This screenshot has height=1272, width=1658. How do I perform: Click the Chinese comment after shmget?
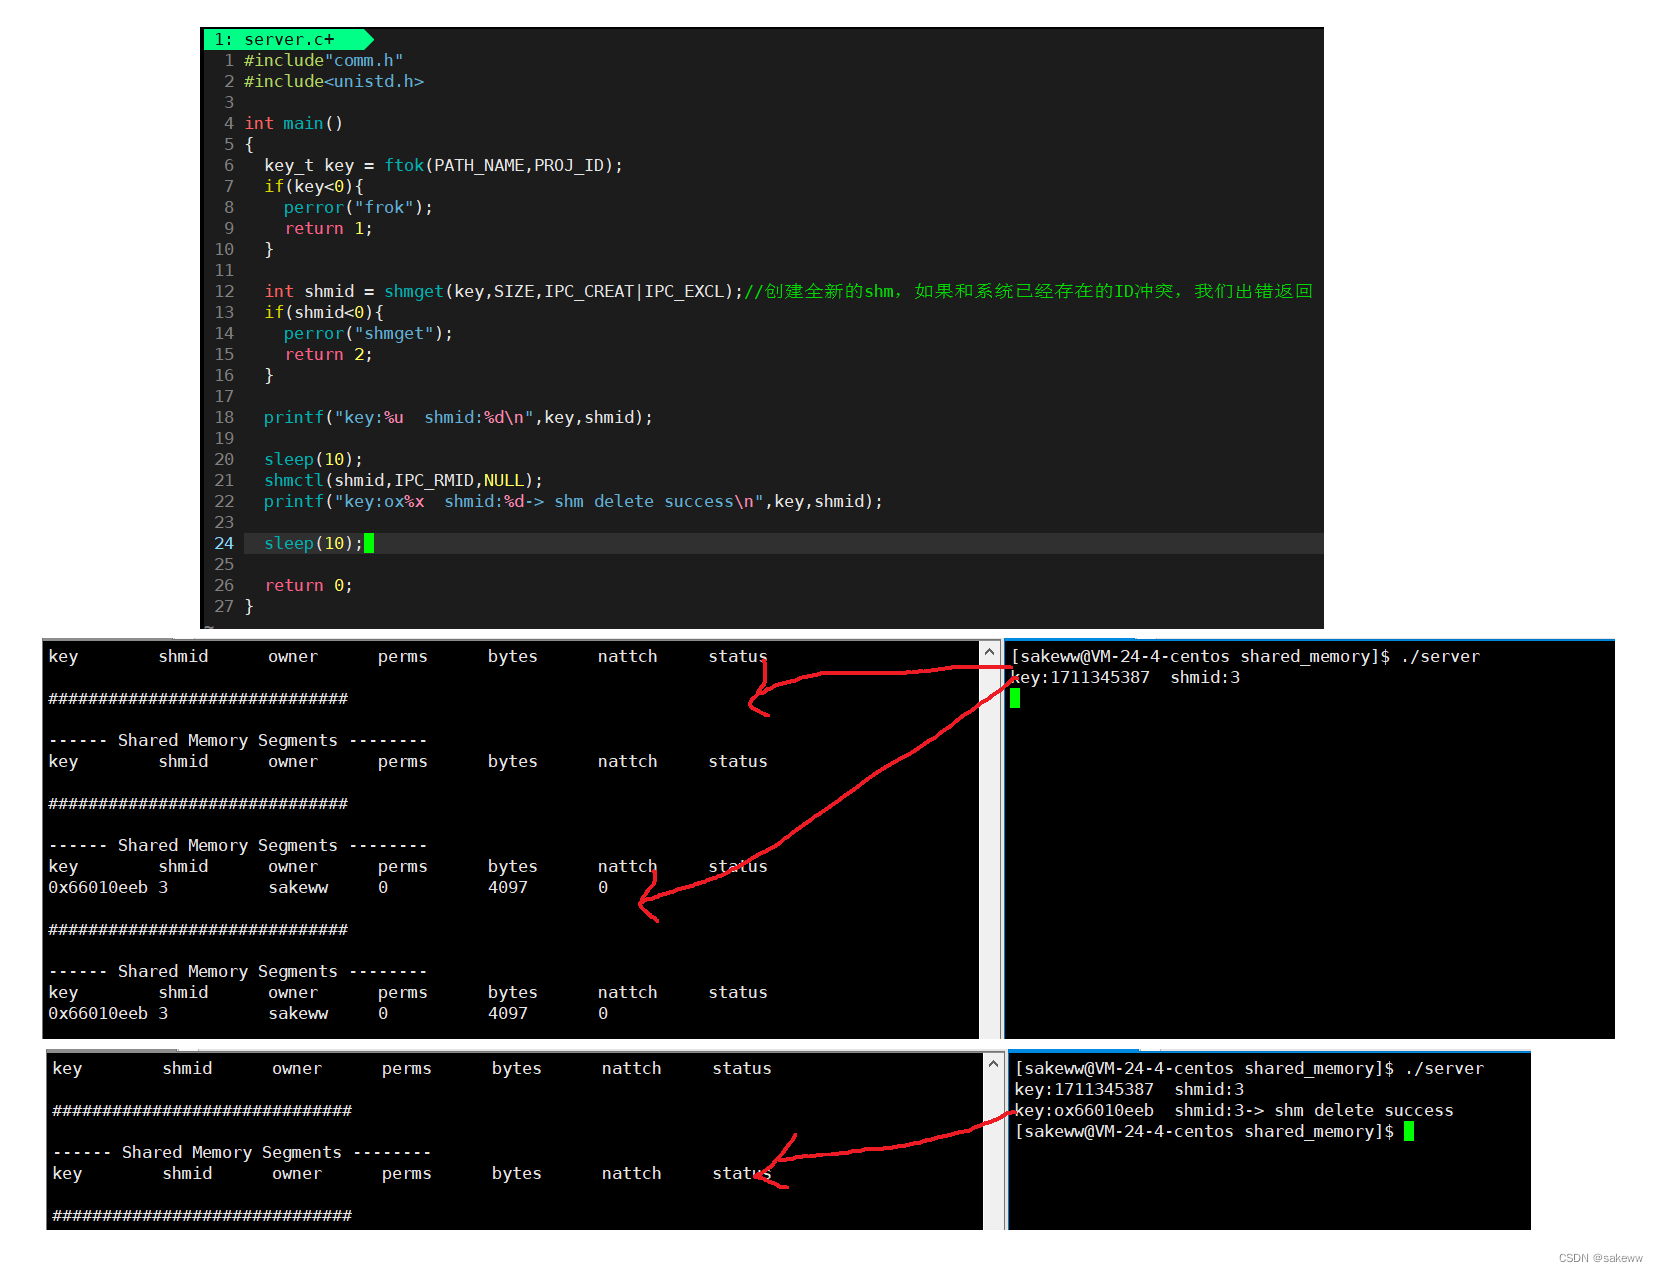1028,291
